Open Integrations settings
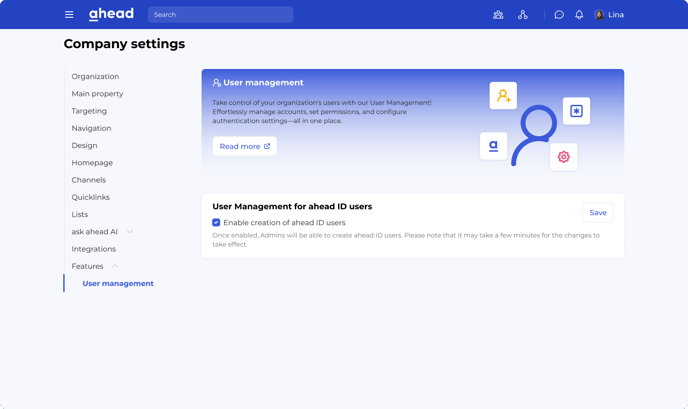Screen dimensions: 688x409 [x=93, y=249]
